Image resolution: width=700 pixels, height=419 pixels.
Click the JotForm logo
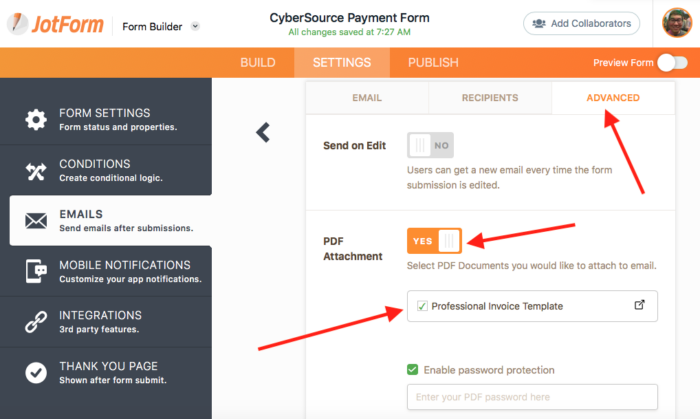point(58,24)
